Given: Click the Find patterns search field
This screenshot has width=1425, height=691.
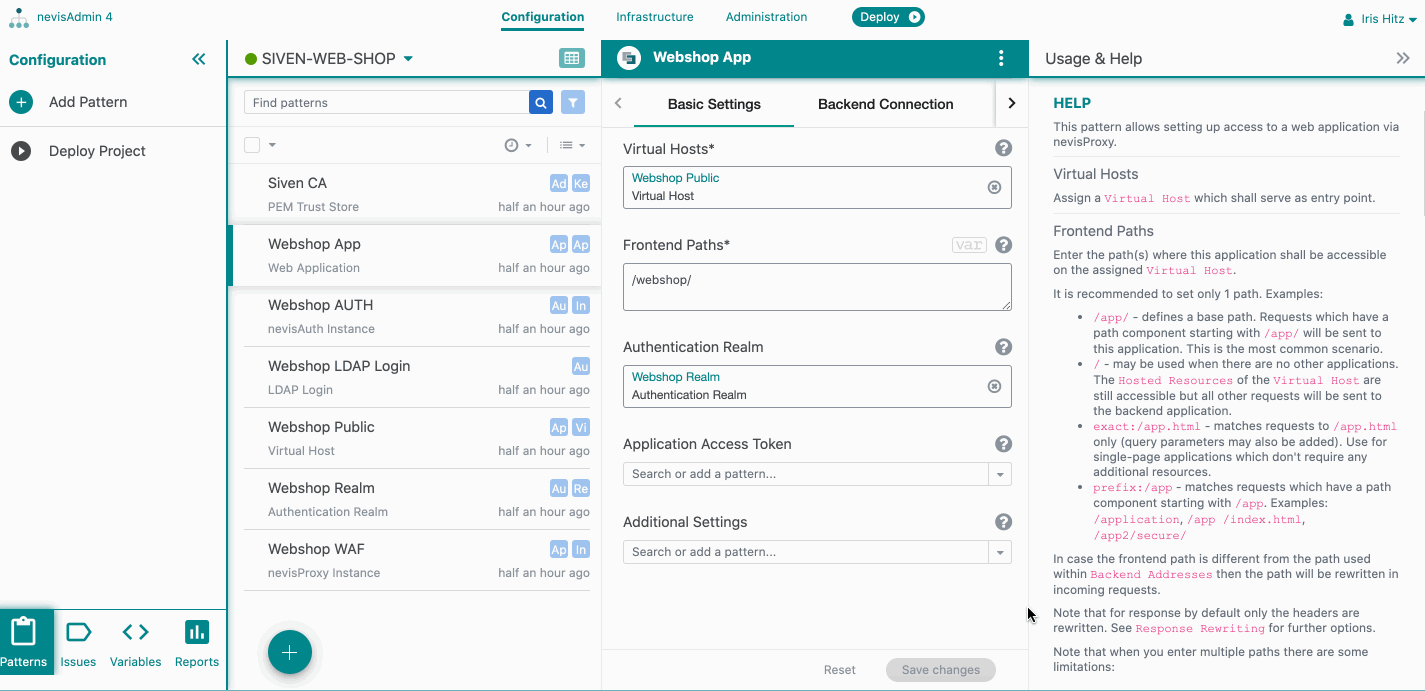Looking at the screenshot, I should point(386,102).
